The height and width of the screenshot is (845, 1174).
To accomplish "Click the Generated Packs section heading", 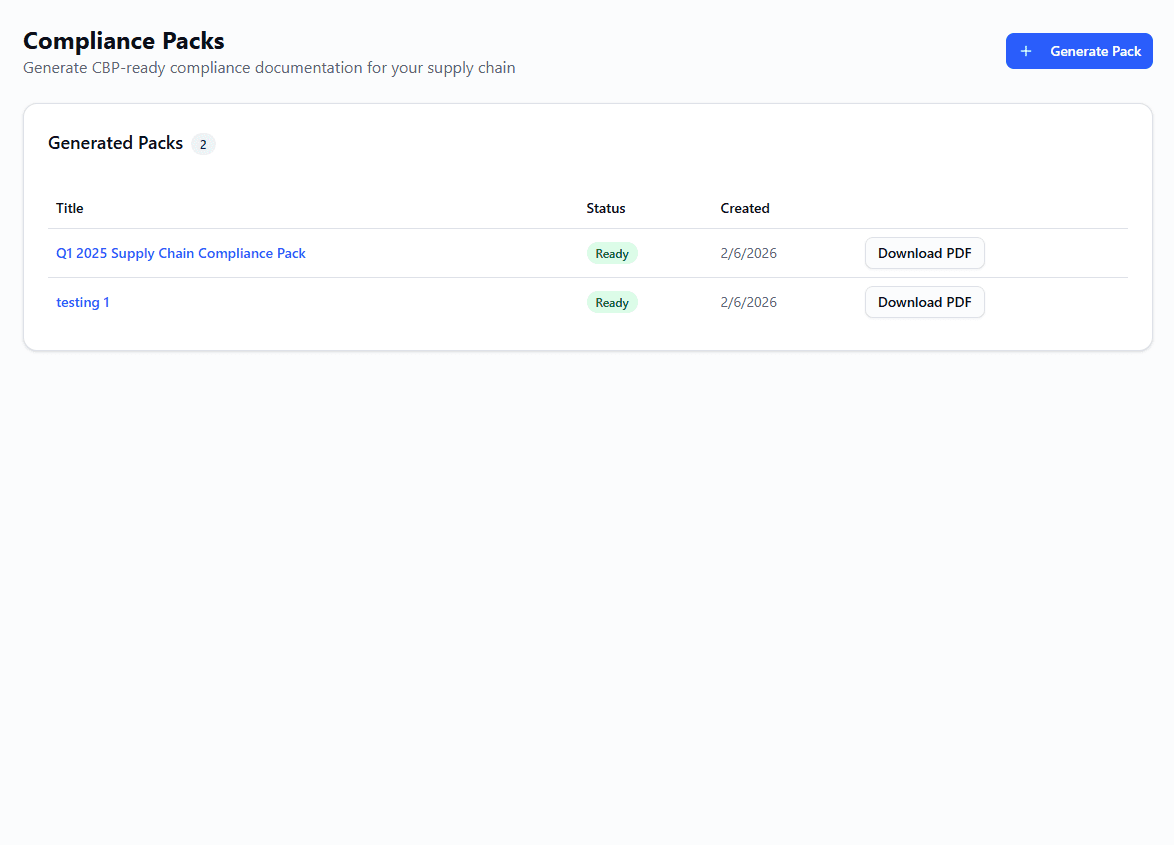I will point(115,143).
